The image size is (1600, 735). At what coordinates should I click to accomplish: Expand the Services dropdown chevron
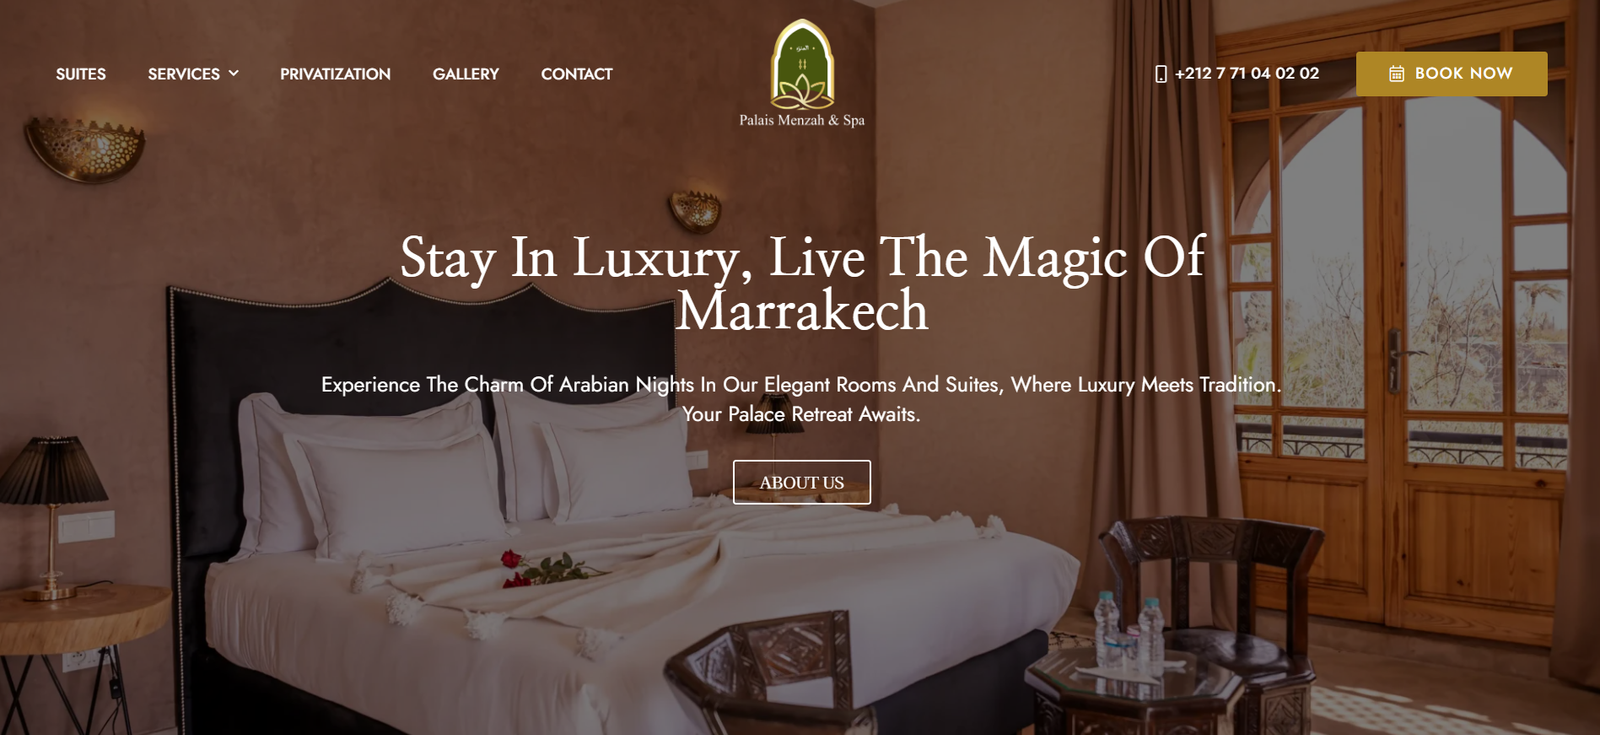(x=233, y=73)
